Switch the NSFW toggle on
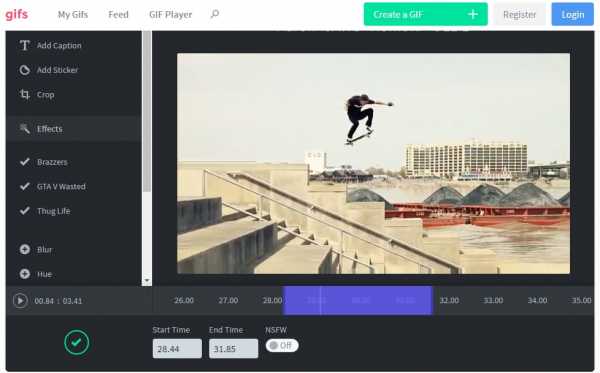The width and height of the screenshot is (600, 373). point(282,345)
